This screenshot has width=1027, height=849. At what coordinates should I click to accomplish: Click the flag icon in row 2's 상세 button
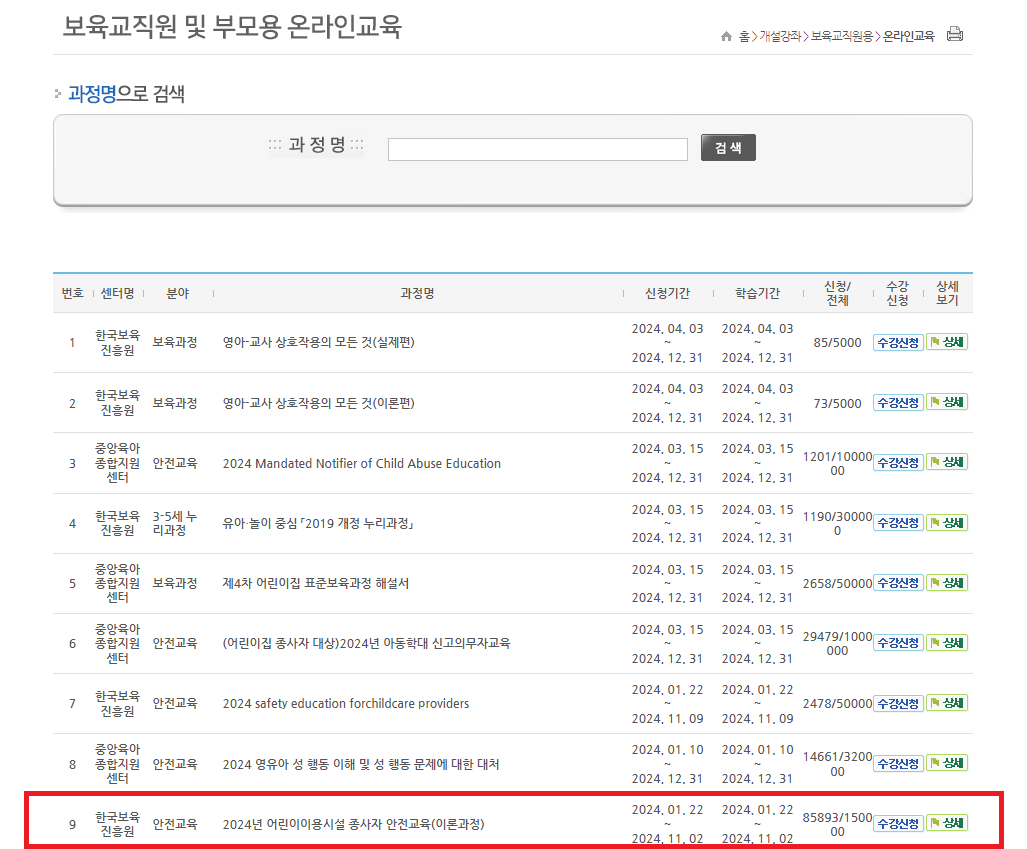tap(934, 402)
